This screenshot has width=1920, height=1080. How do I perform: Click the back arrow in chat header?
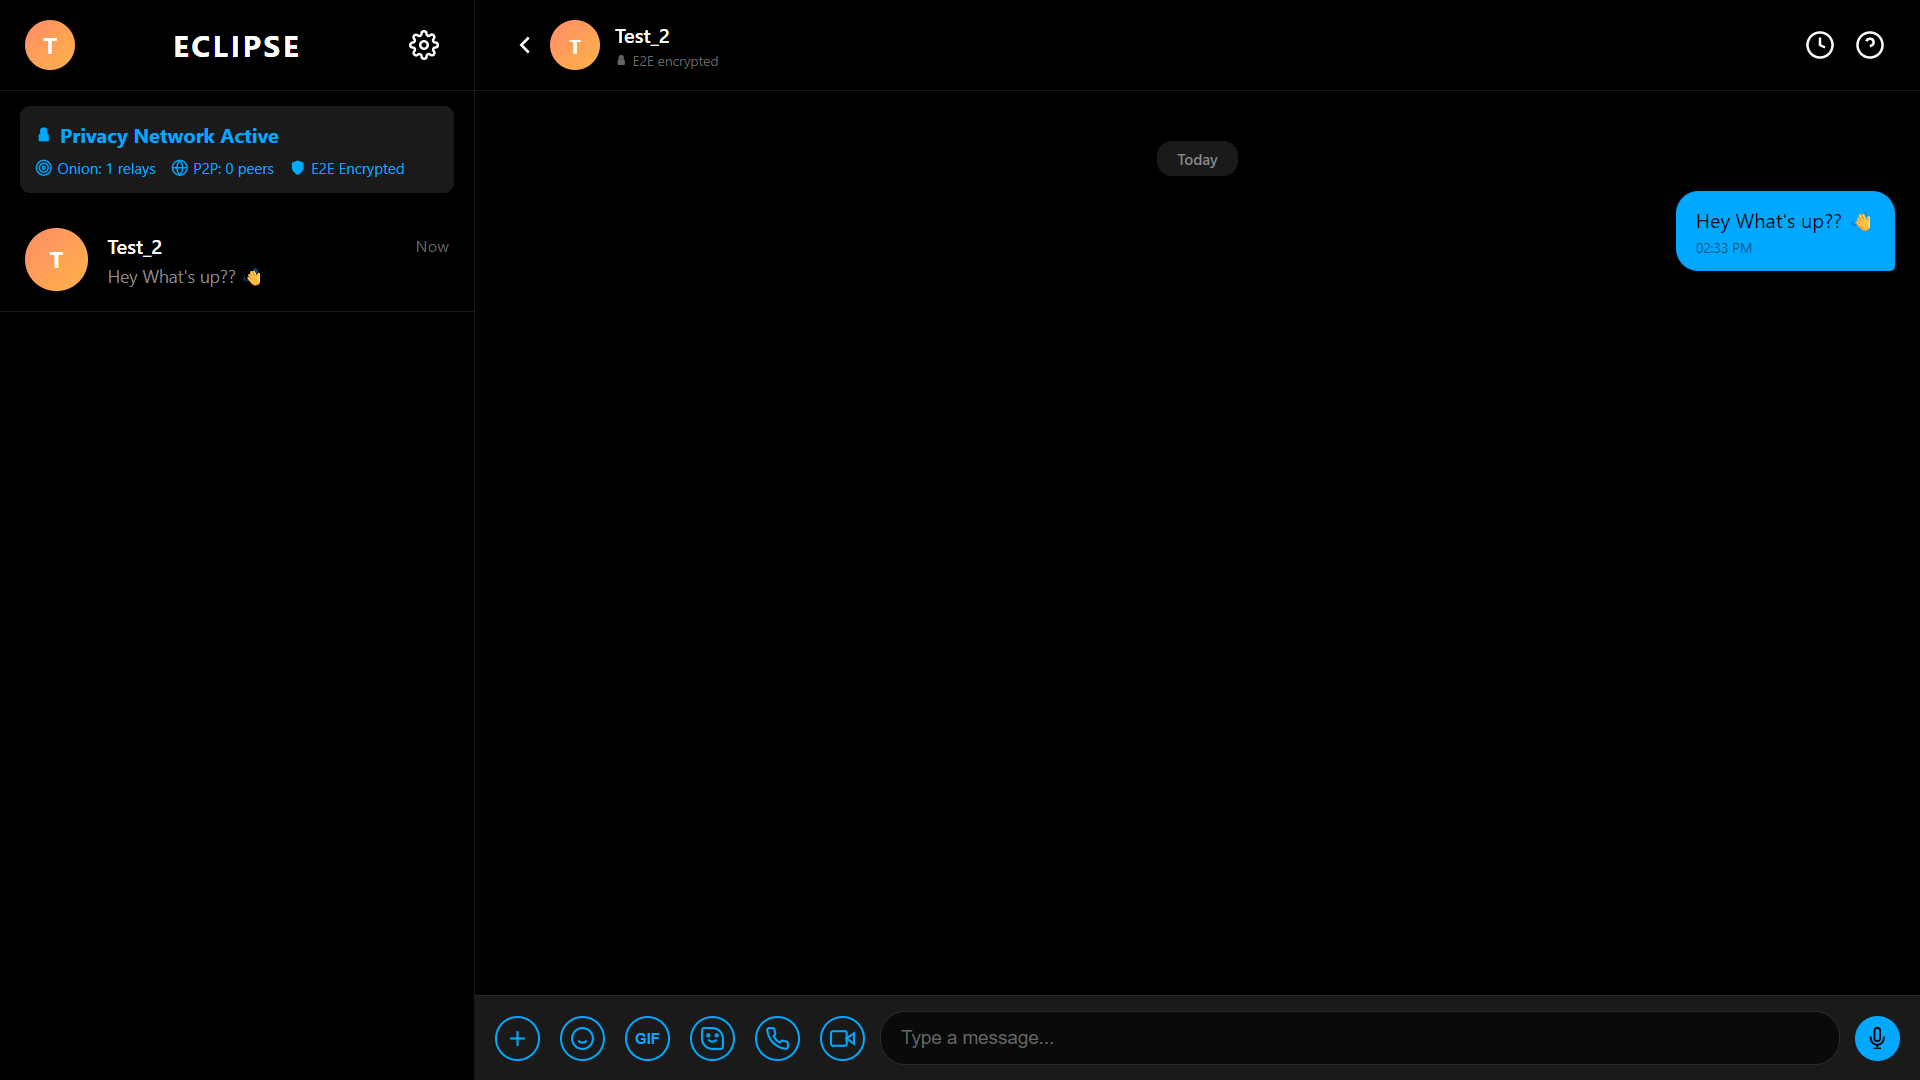pos(525,45)
